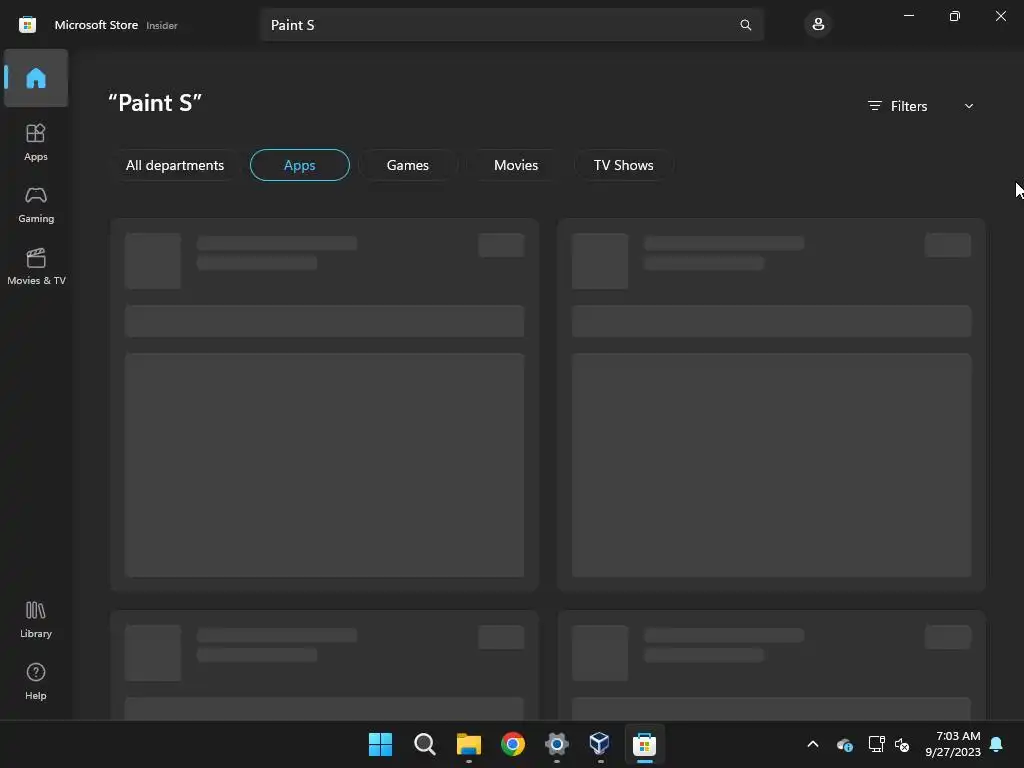This screenshot has height=768, width=1024.
Task: Open the clock showing 7:03 AM
Action: pos(952,744)
